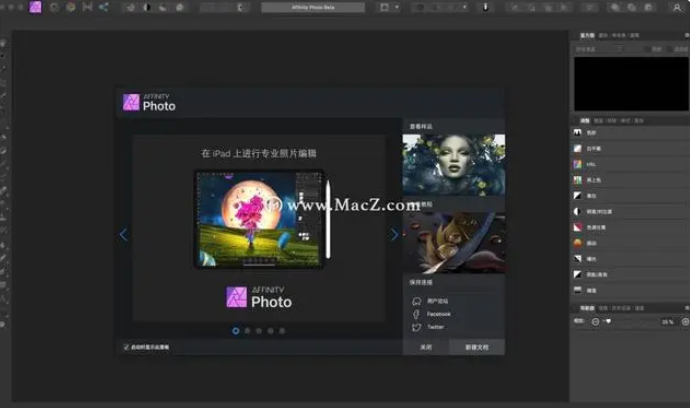Click navigator zoom out minus button
Viewport: 690px width, 408px height.
[595, 322]
